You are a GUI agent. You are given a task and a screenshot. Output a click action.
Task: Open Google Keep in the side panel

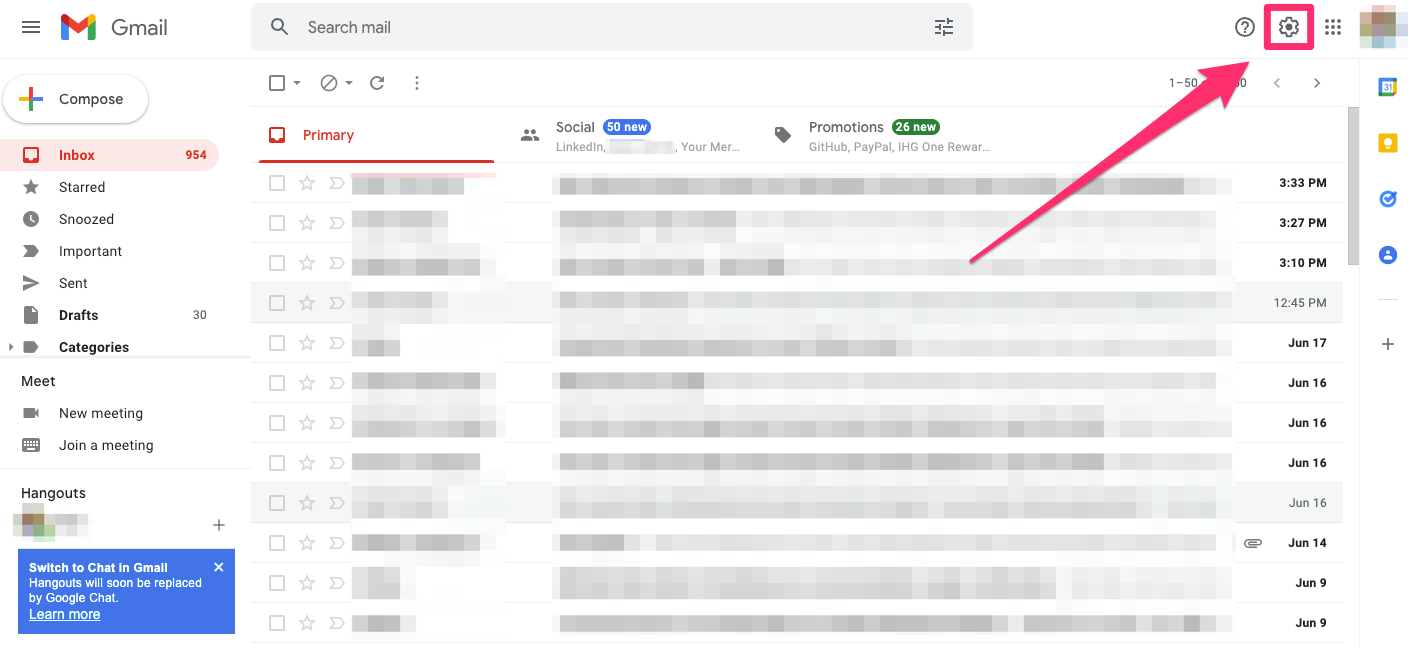(x=1387, y=142)
